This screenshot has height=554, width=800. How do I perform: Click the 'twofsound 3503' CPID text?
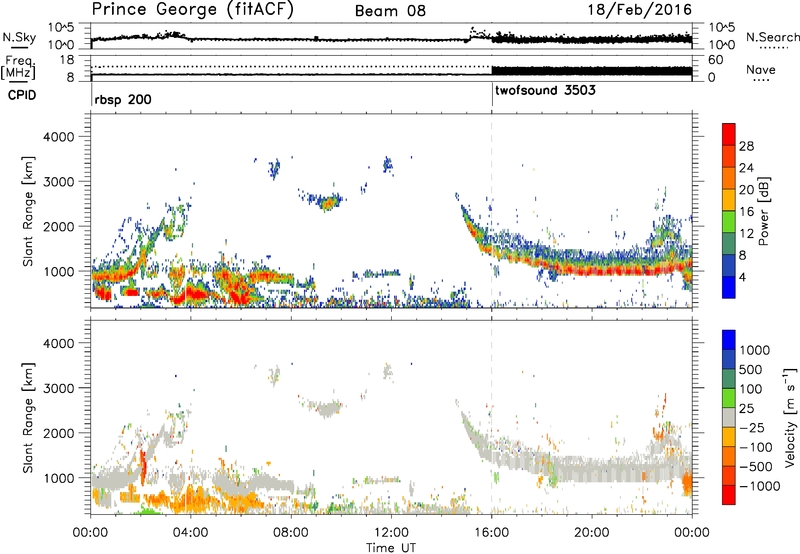click(x=545, y=91)
